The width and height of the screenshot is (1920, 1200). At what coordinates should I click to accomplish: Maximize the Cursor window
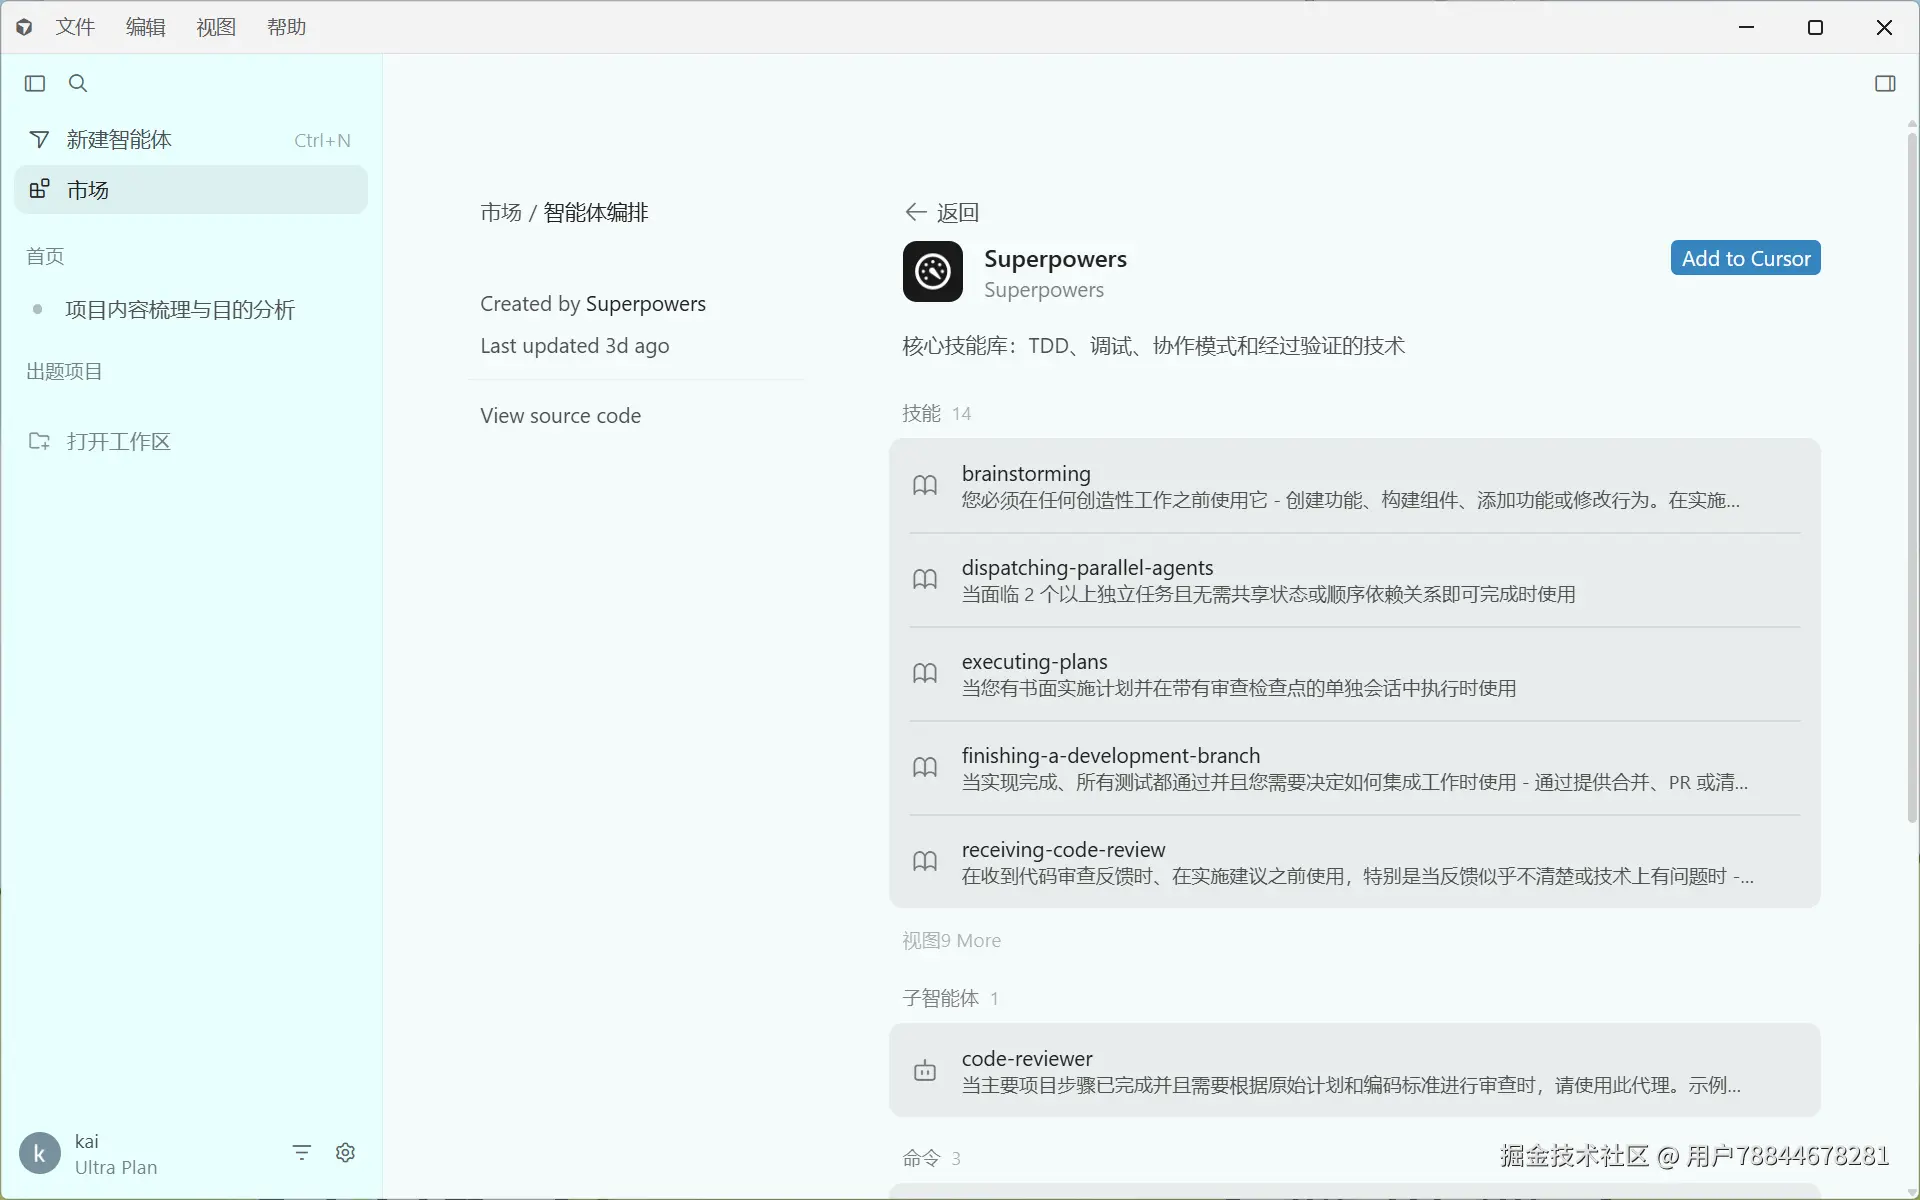click(1816, 27)
